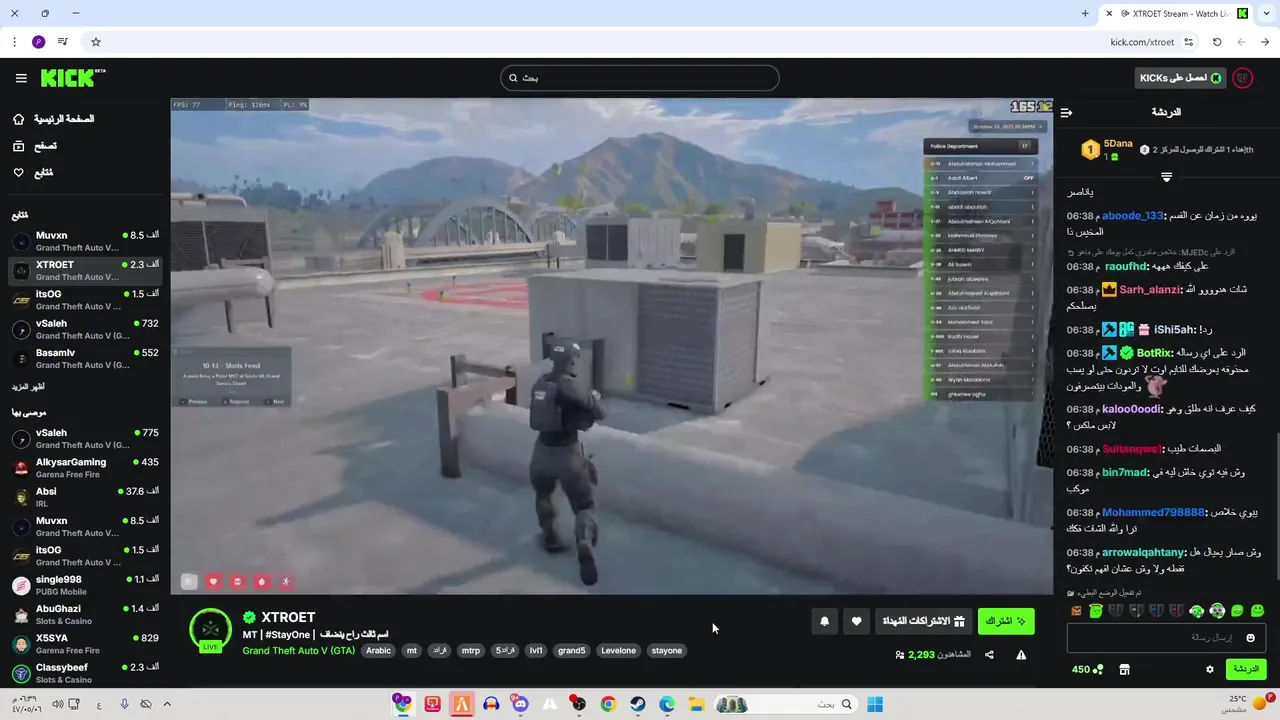Screen dimensions: 1280x720
Task: Insert the orange emote in quick emote row
Action: click(1076, 611)
